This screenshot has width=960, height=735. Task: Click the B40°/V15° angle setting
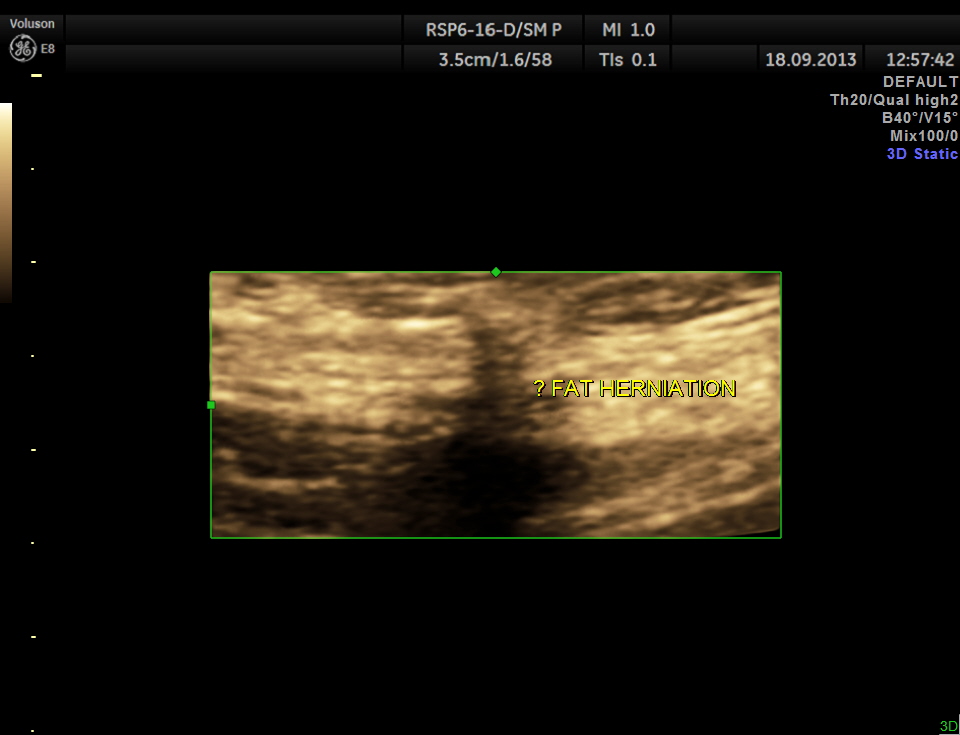click(919, 118)
